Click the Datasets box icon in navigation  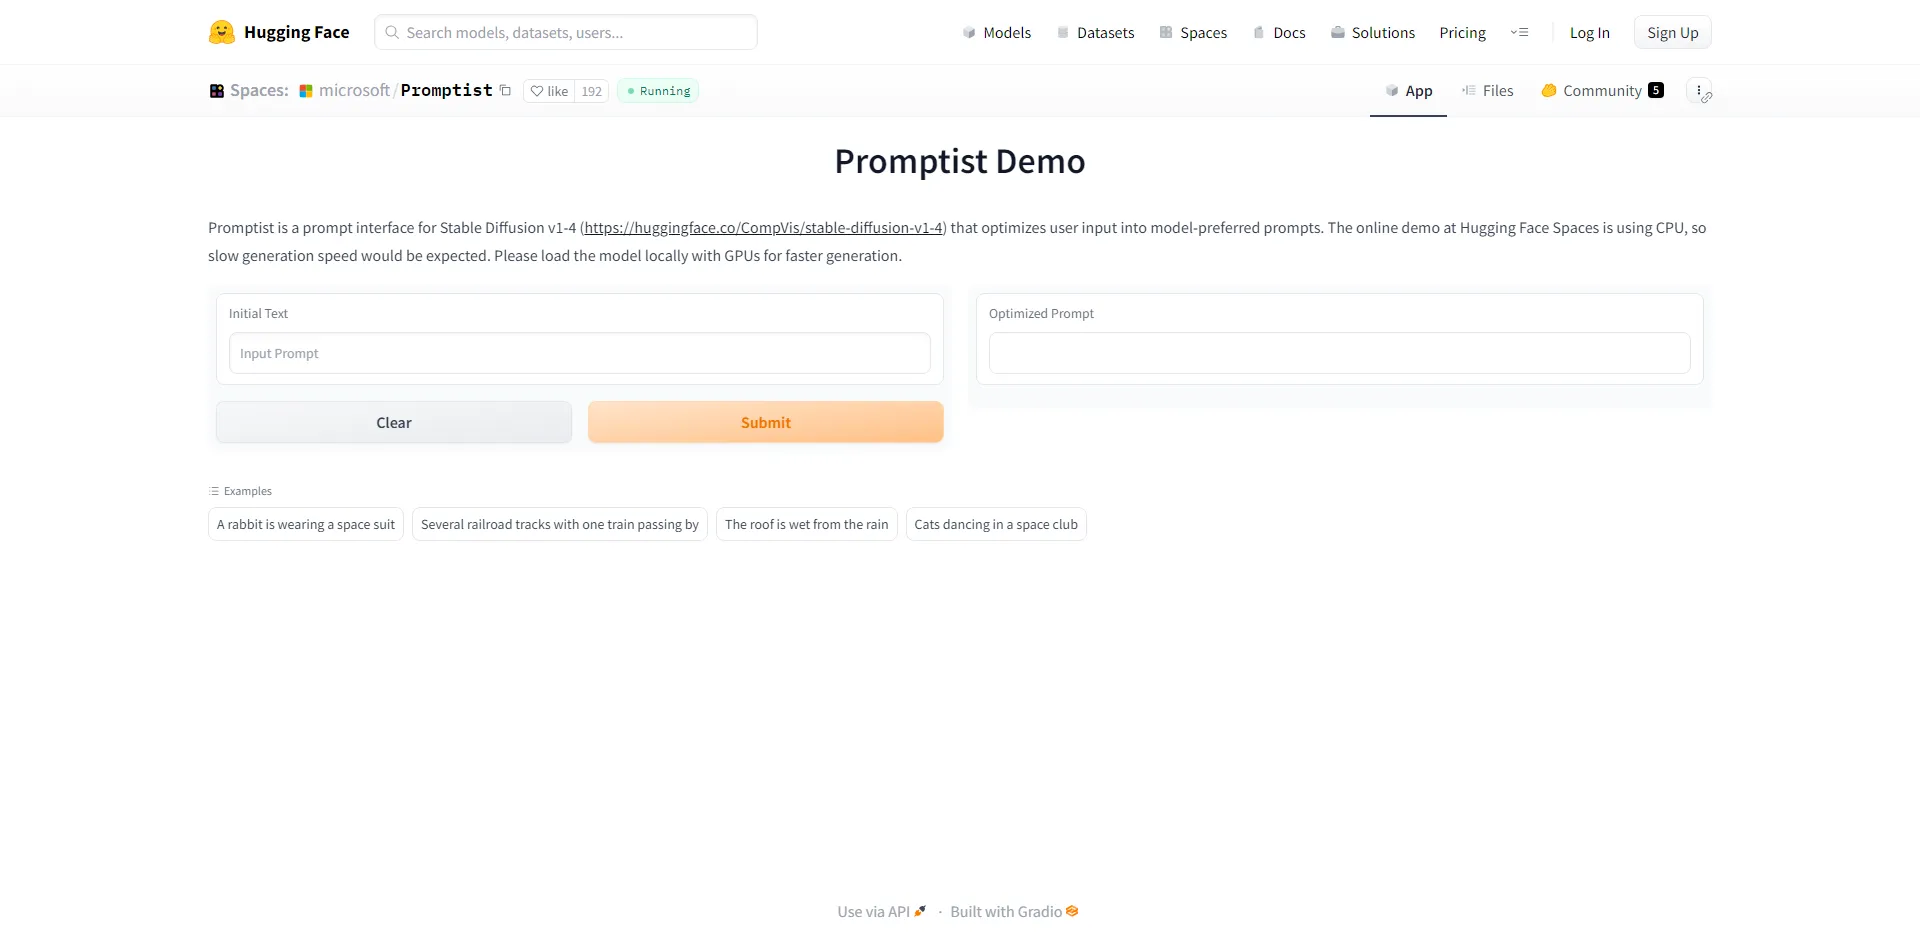(1063, 32)
